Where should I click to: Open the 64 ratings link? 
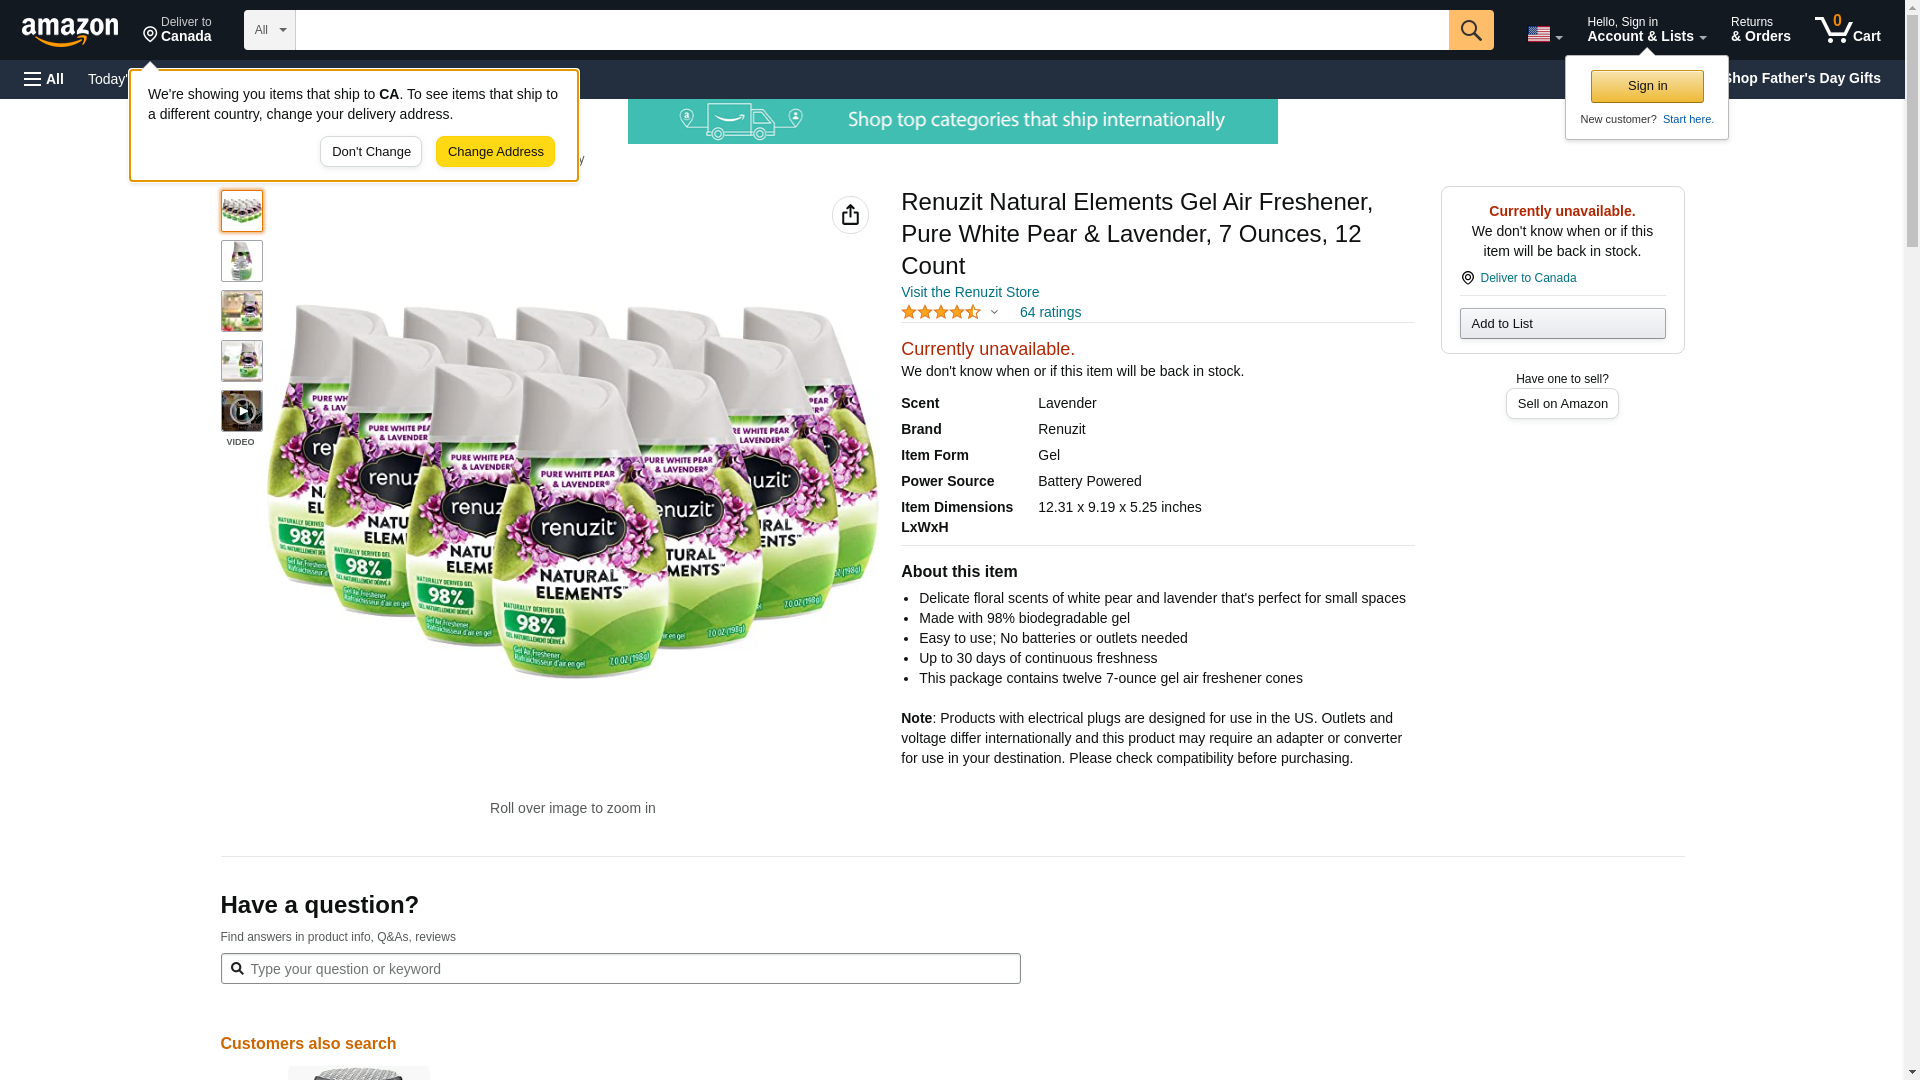click(1050, 312)
